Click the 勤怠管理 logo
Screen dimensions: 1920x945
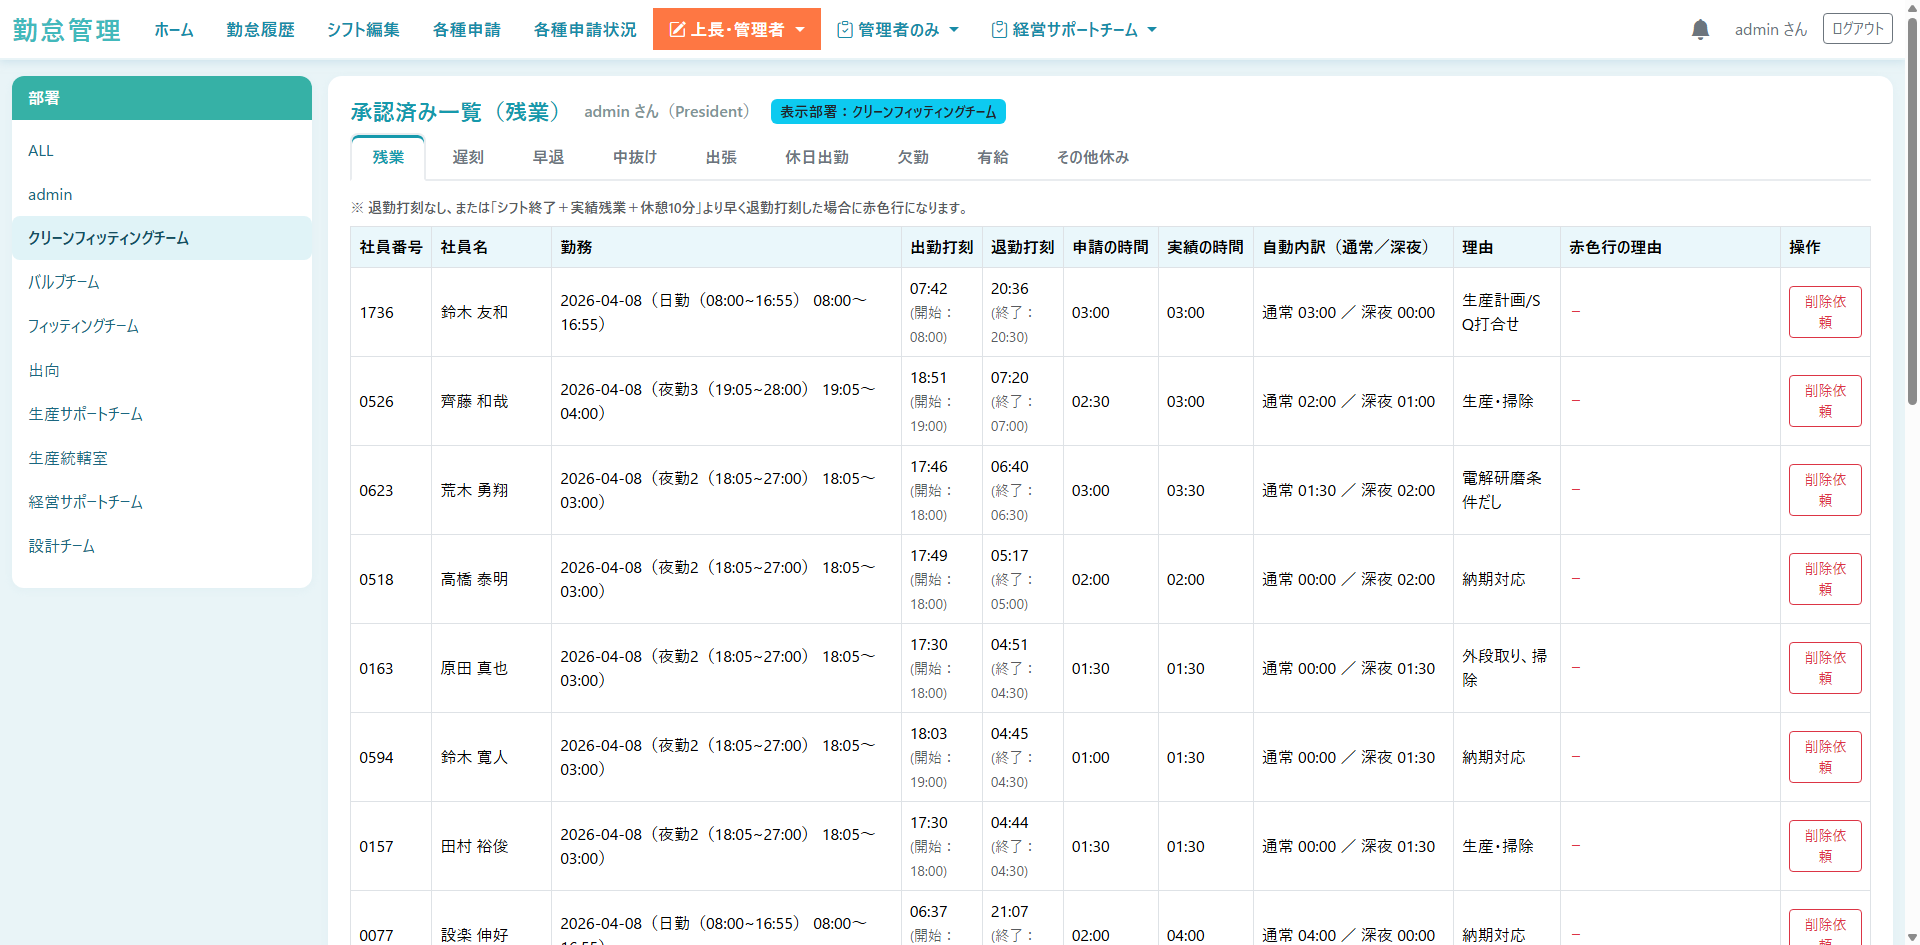pyautogui.click(x=66, y=30)
